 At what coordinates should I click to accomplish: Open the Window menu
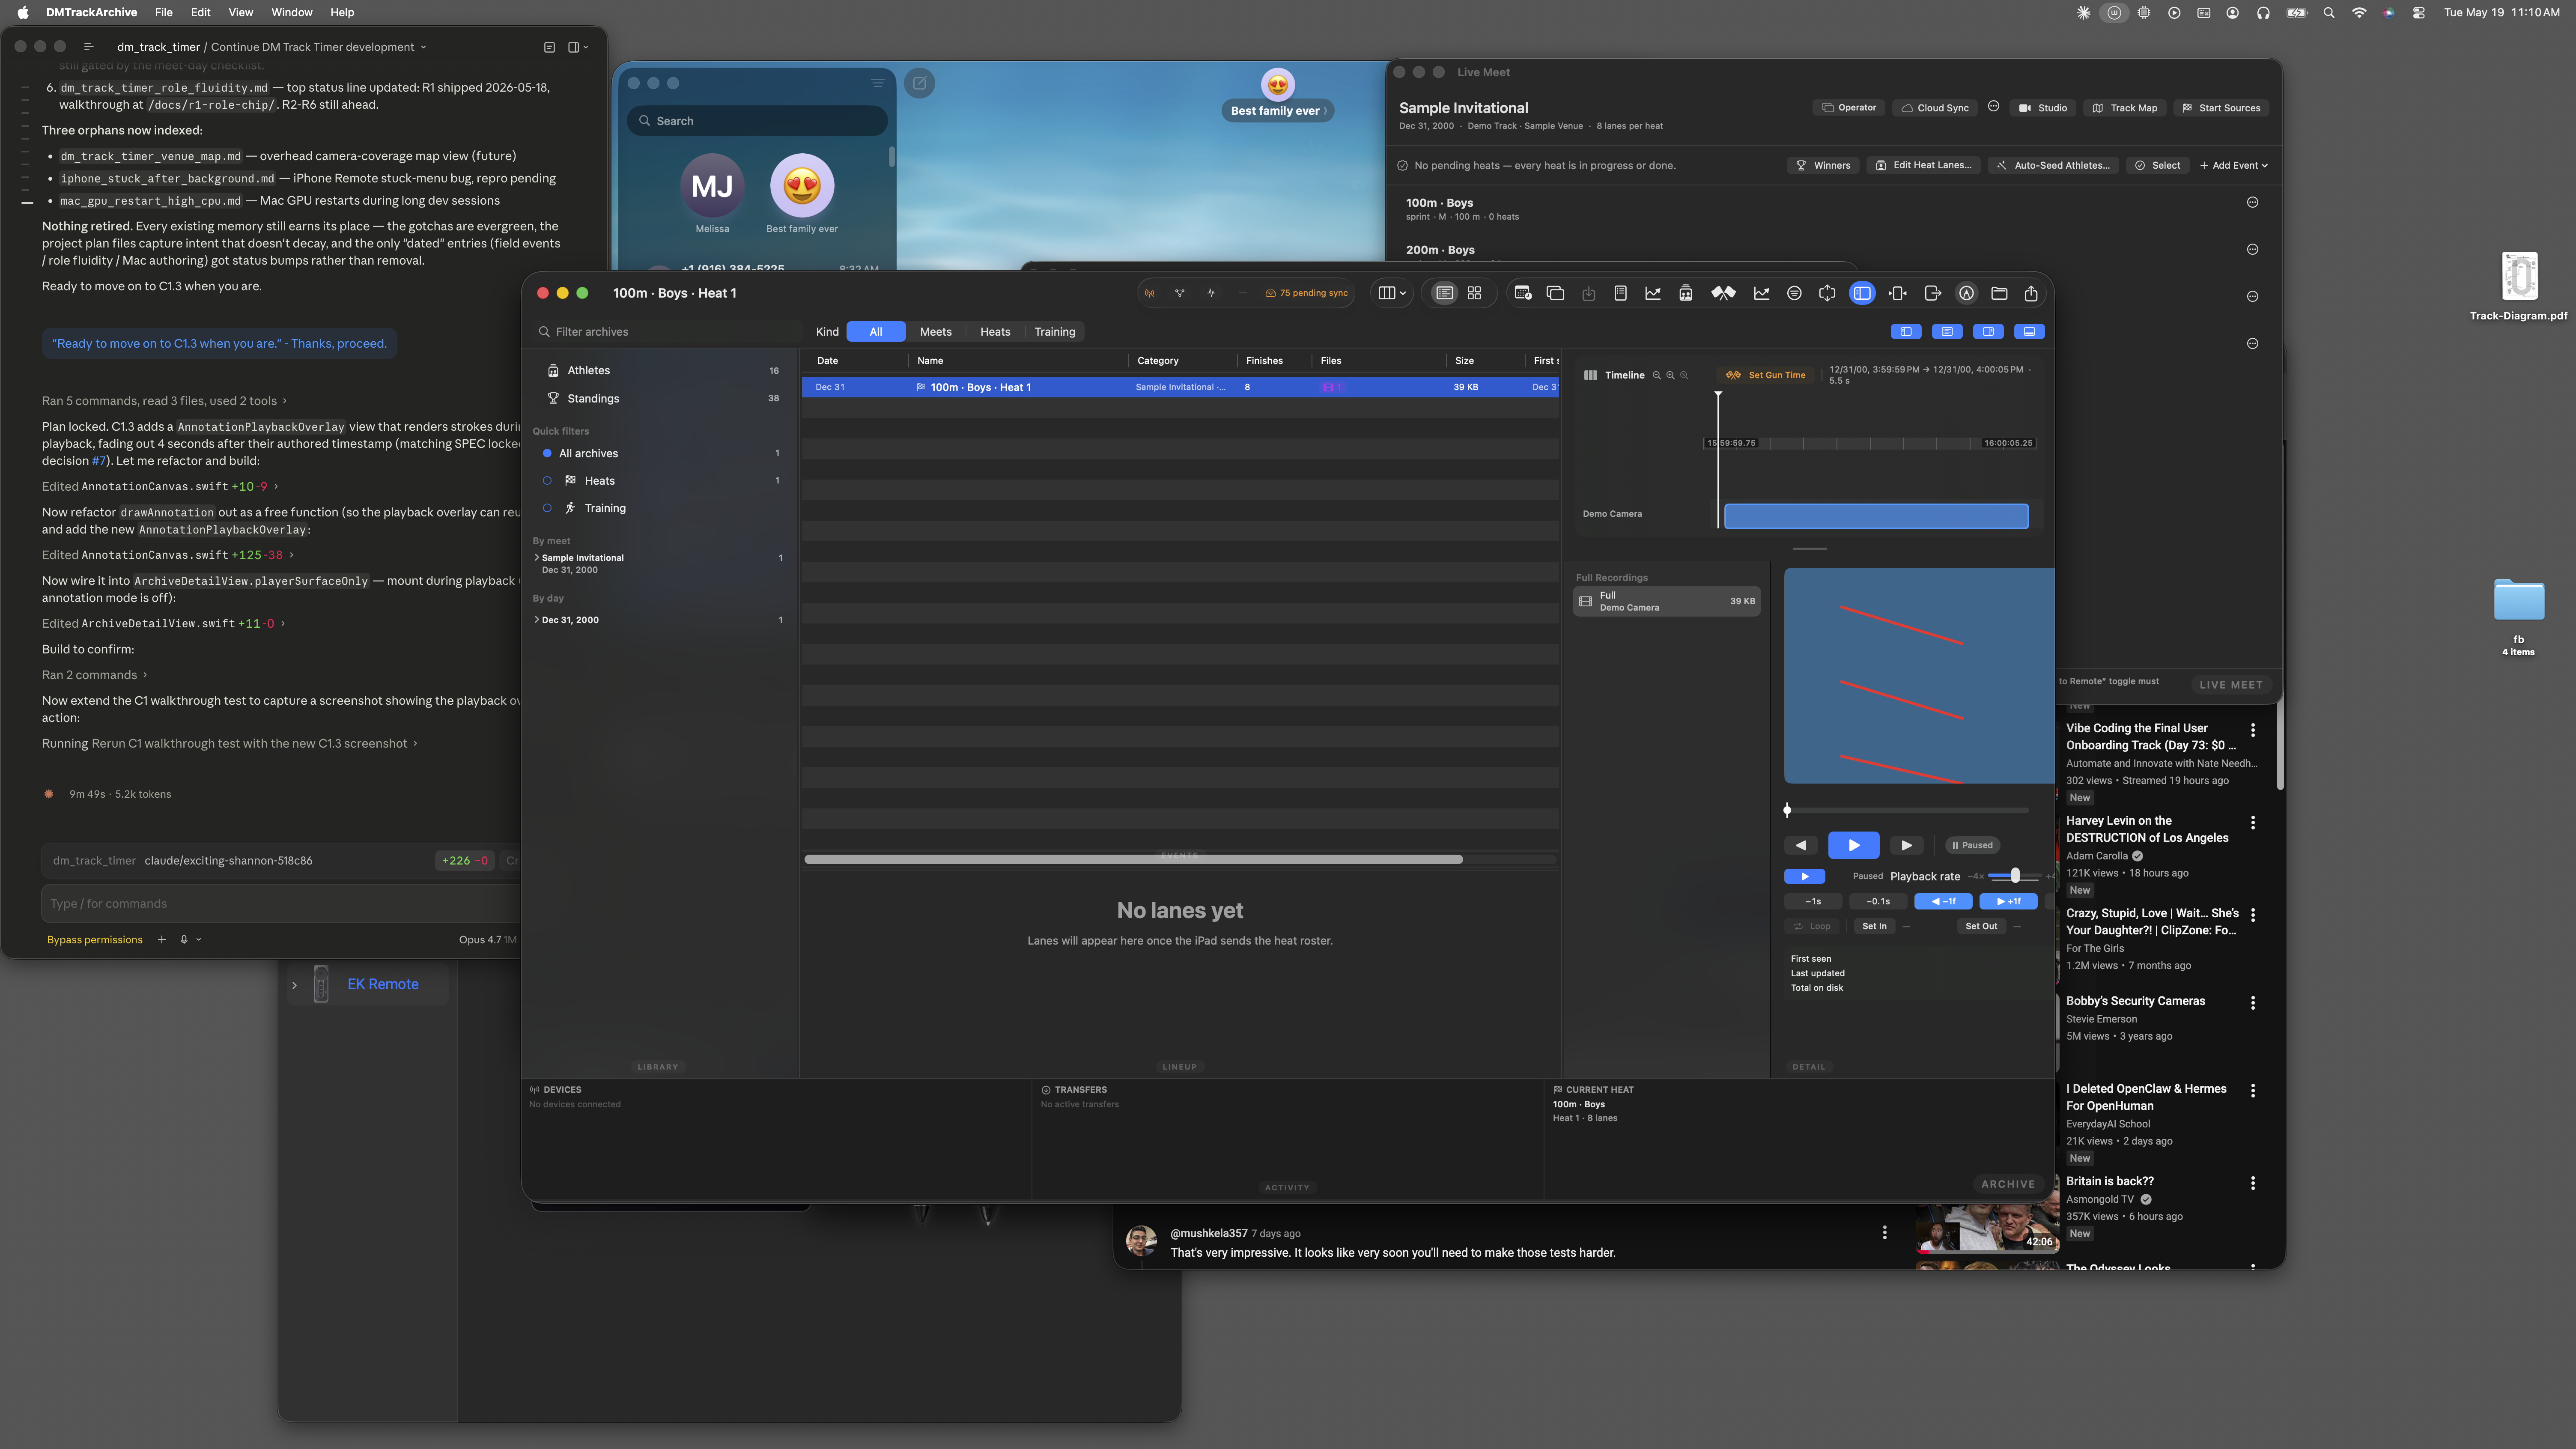[x=292, y=13]
